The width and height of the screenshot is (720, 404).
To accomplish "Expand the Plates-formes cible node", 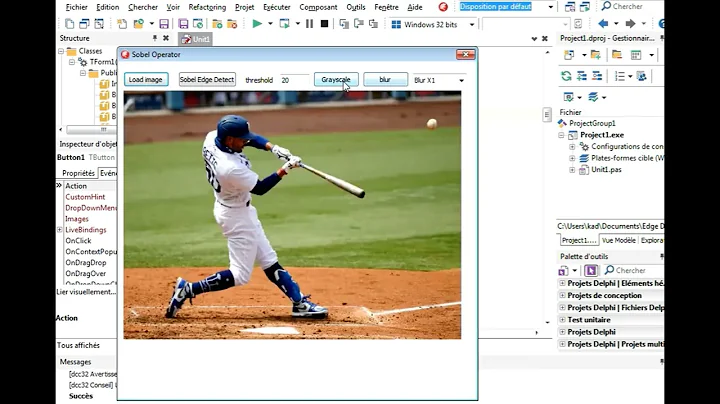I will 572,158.
